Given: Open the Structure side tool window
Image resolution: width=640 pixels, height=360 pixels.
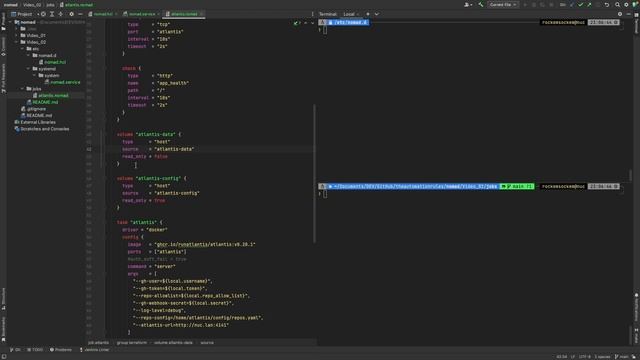Looking at the screenshot, I should point(3,299).
